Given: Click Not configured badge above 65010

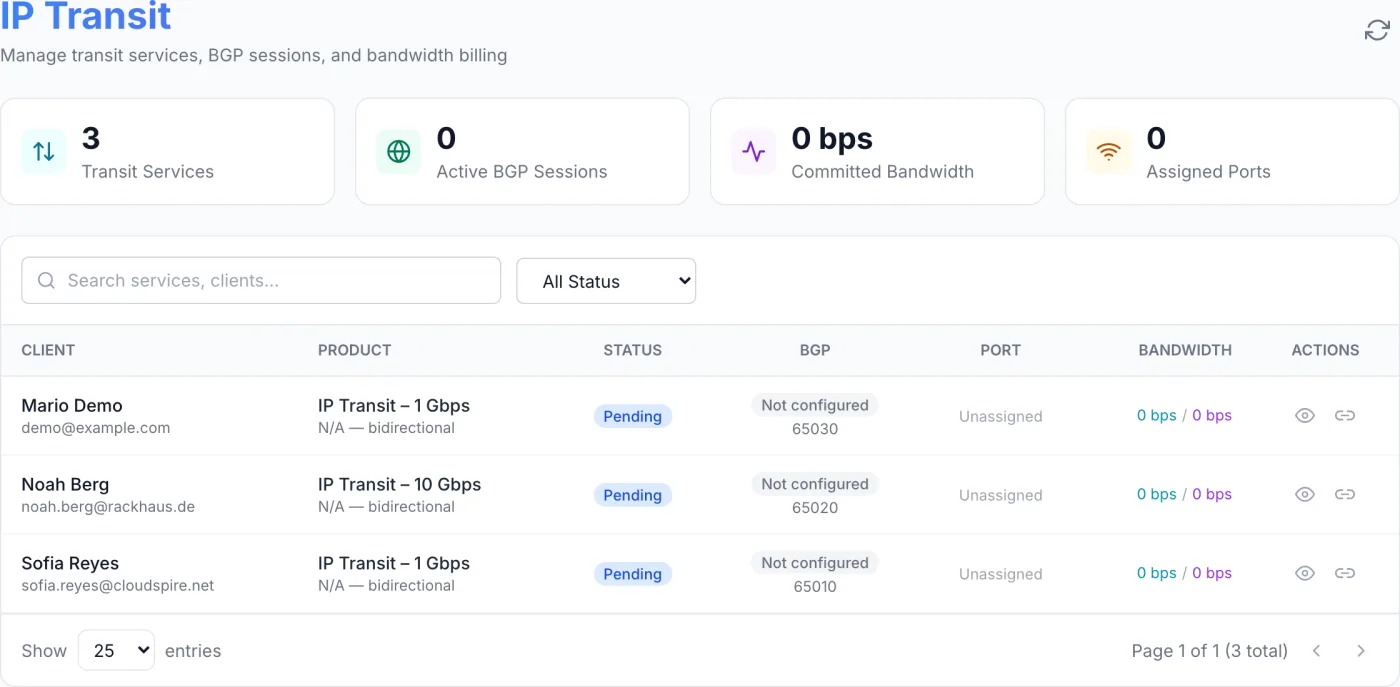Looking at the screenshot, I should (815, 563).
